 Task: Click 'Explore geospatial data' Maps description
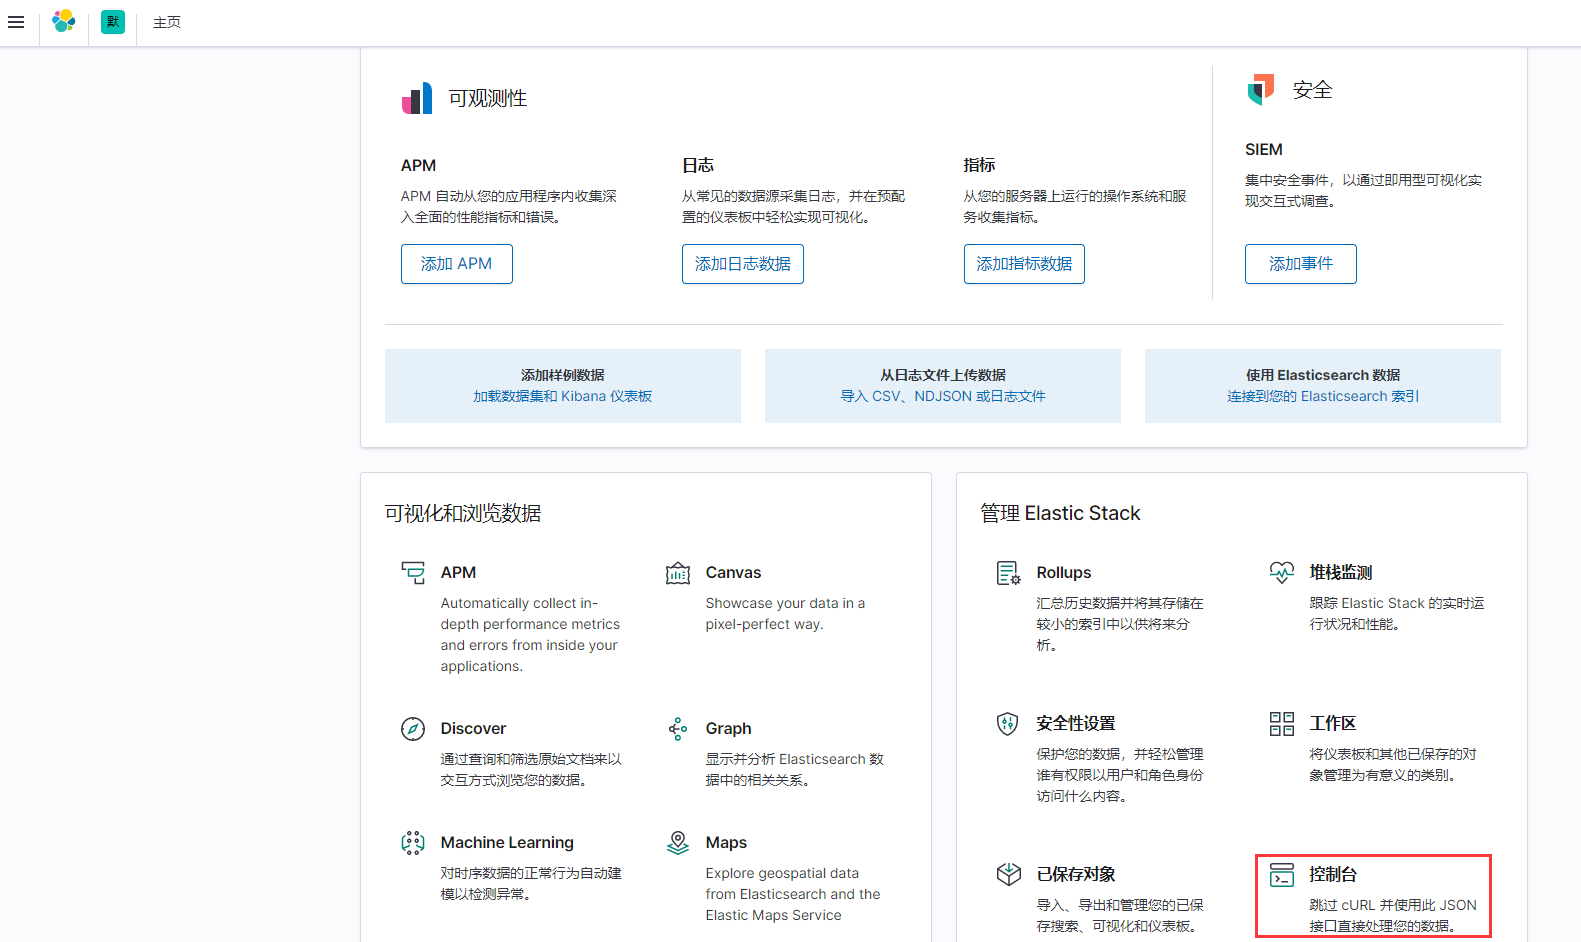tap(793, 894)
